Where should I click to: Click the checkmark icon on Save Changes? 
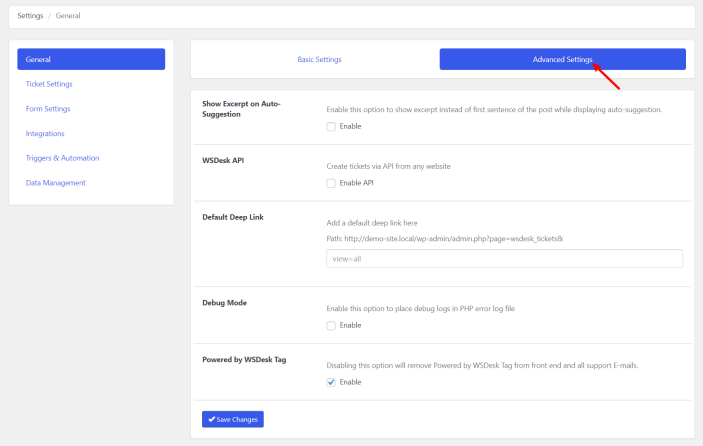click(x=211, y=420)
